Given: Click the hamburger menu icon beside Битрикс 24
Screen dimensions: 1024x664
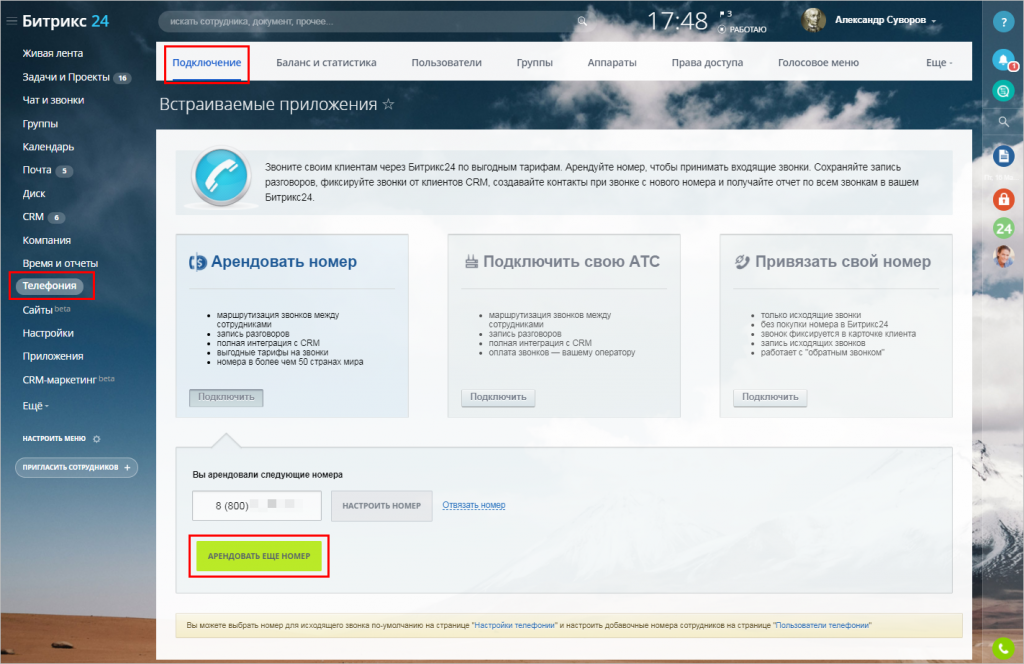Looking at the screenshot, I should (x=11, y=21).
